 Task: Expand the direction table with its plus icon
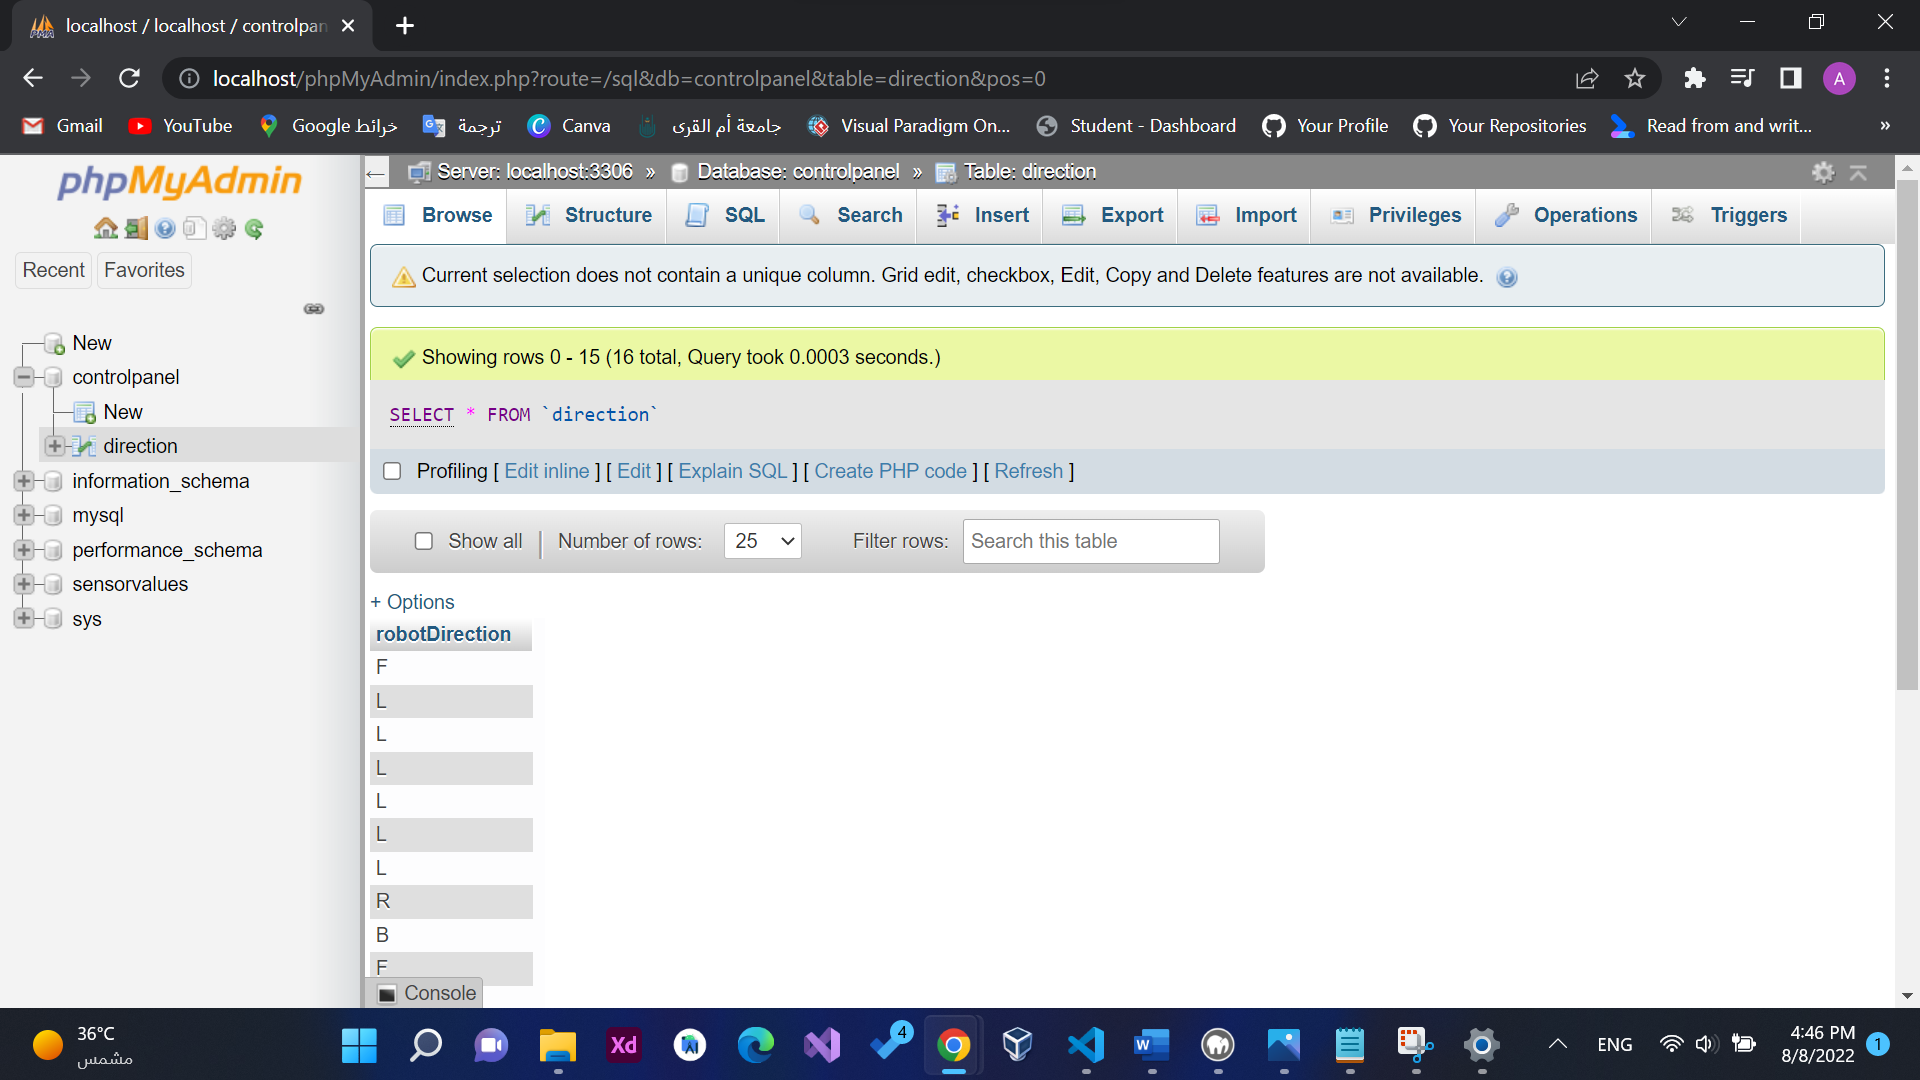[x=55, y=445]
